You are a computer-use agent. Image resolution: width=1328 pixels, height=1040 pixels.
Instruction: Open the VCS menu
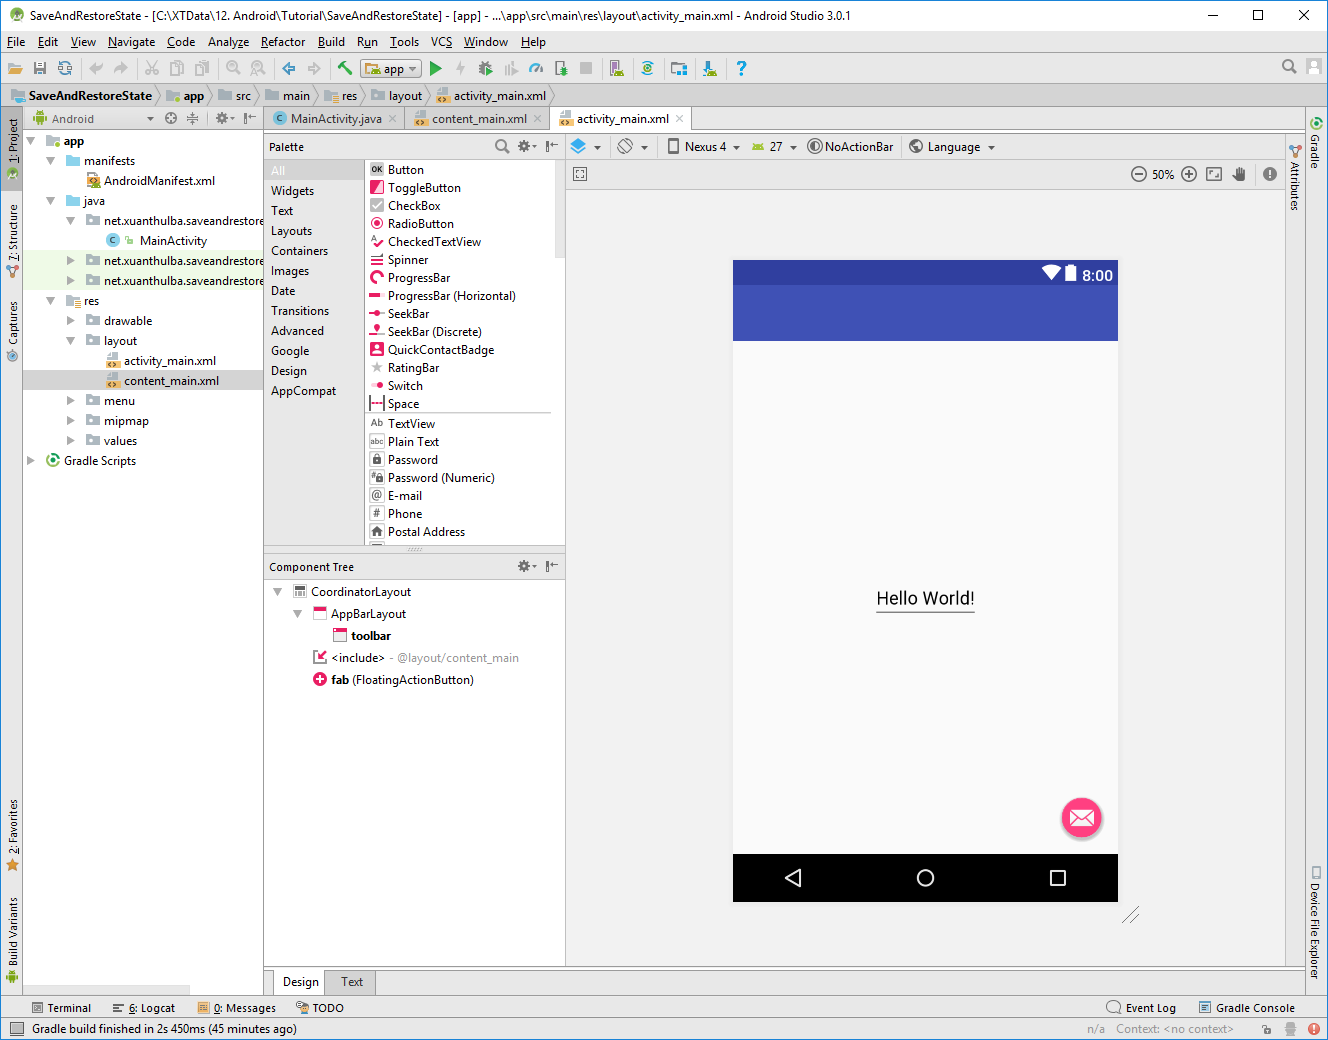point(441,42)
